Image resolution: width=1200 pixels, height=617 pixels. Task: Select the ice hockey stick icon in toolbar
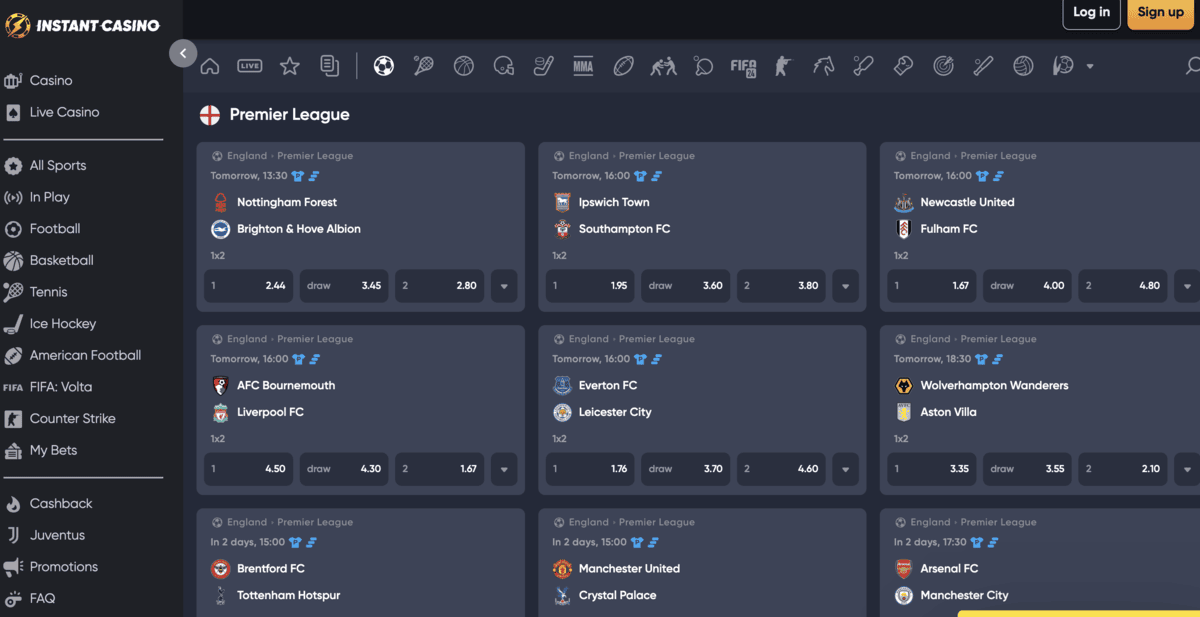543,66
